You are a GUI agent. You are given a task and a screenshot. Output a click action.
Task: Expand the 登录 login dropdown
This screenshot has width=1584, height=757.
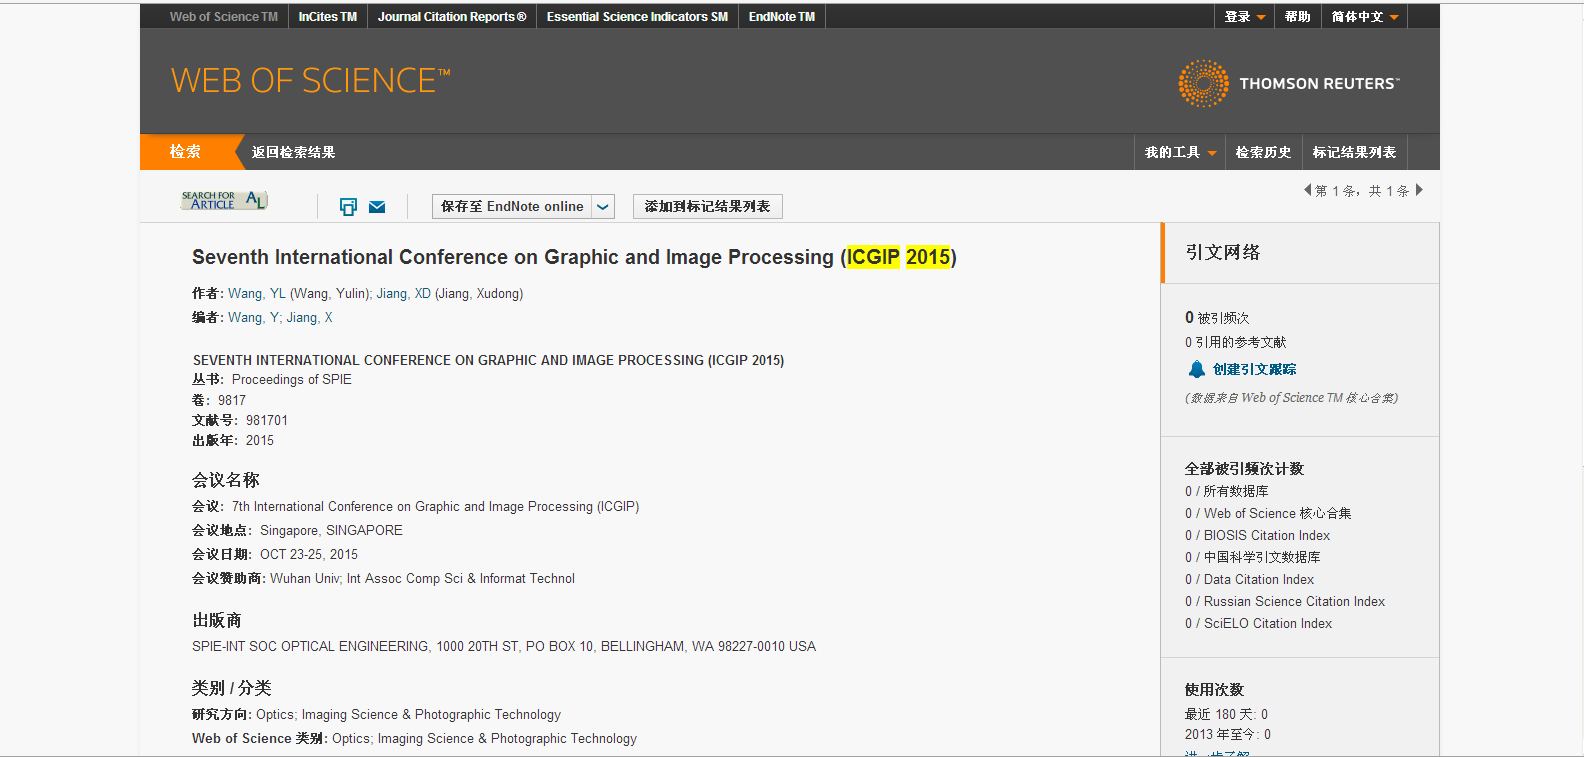[1245, 17]
